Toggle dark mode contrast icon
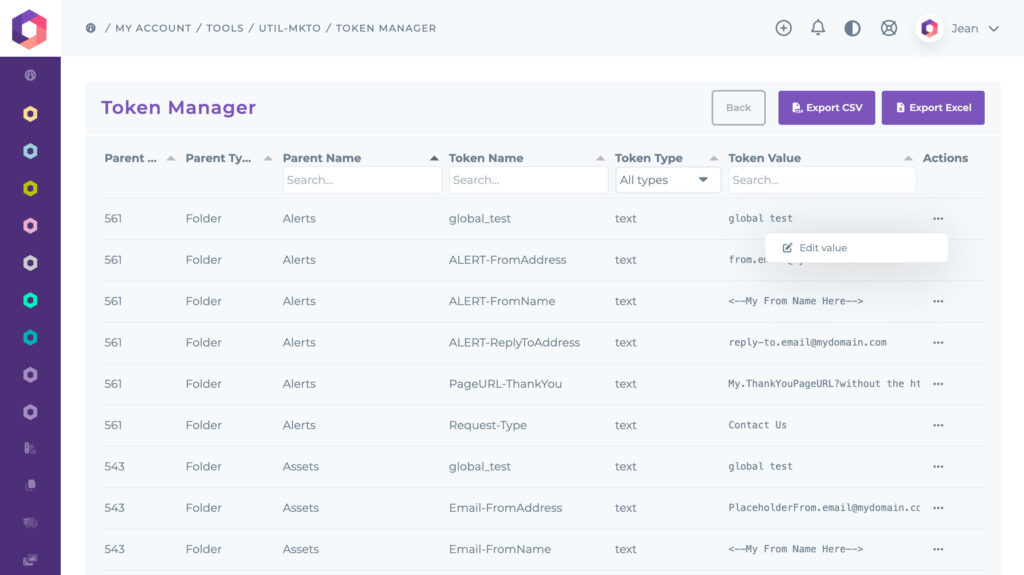The image size is (1024, 575). click(852, 28)
